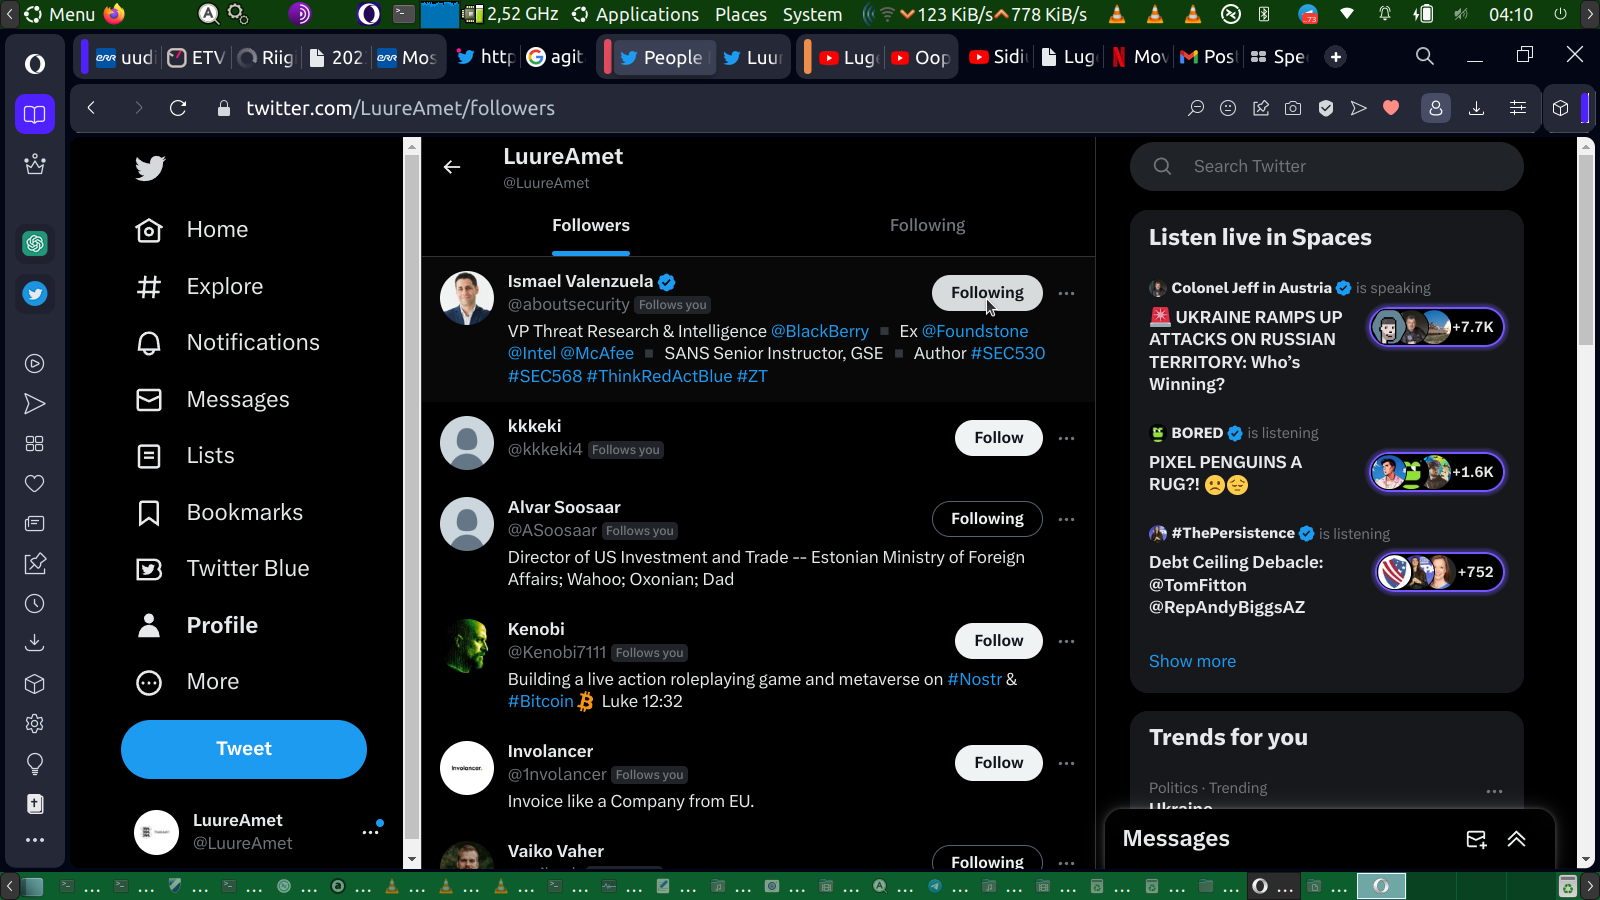The width and height of the screenshot is (1600, 900).
Task: Open Bookmarks in Twitter navigation
Action: tap(221, 513)
